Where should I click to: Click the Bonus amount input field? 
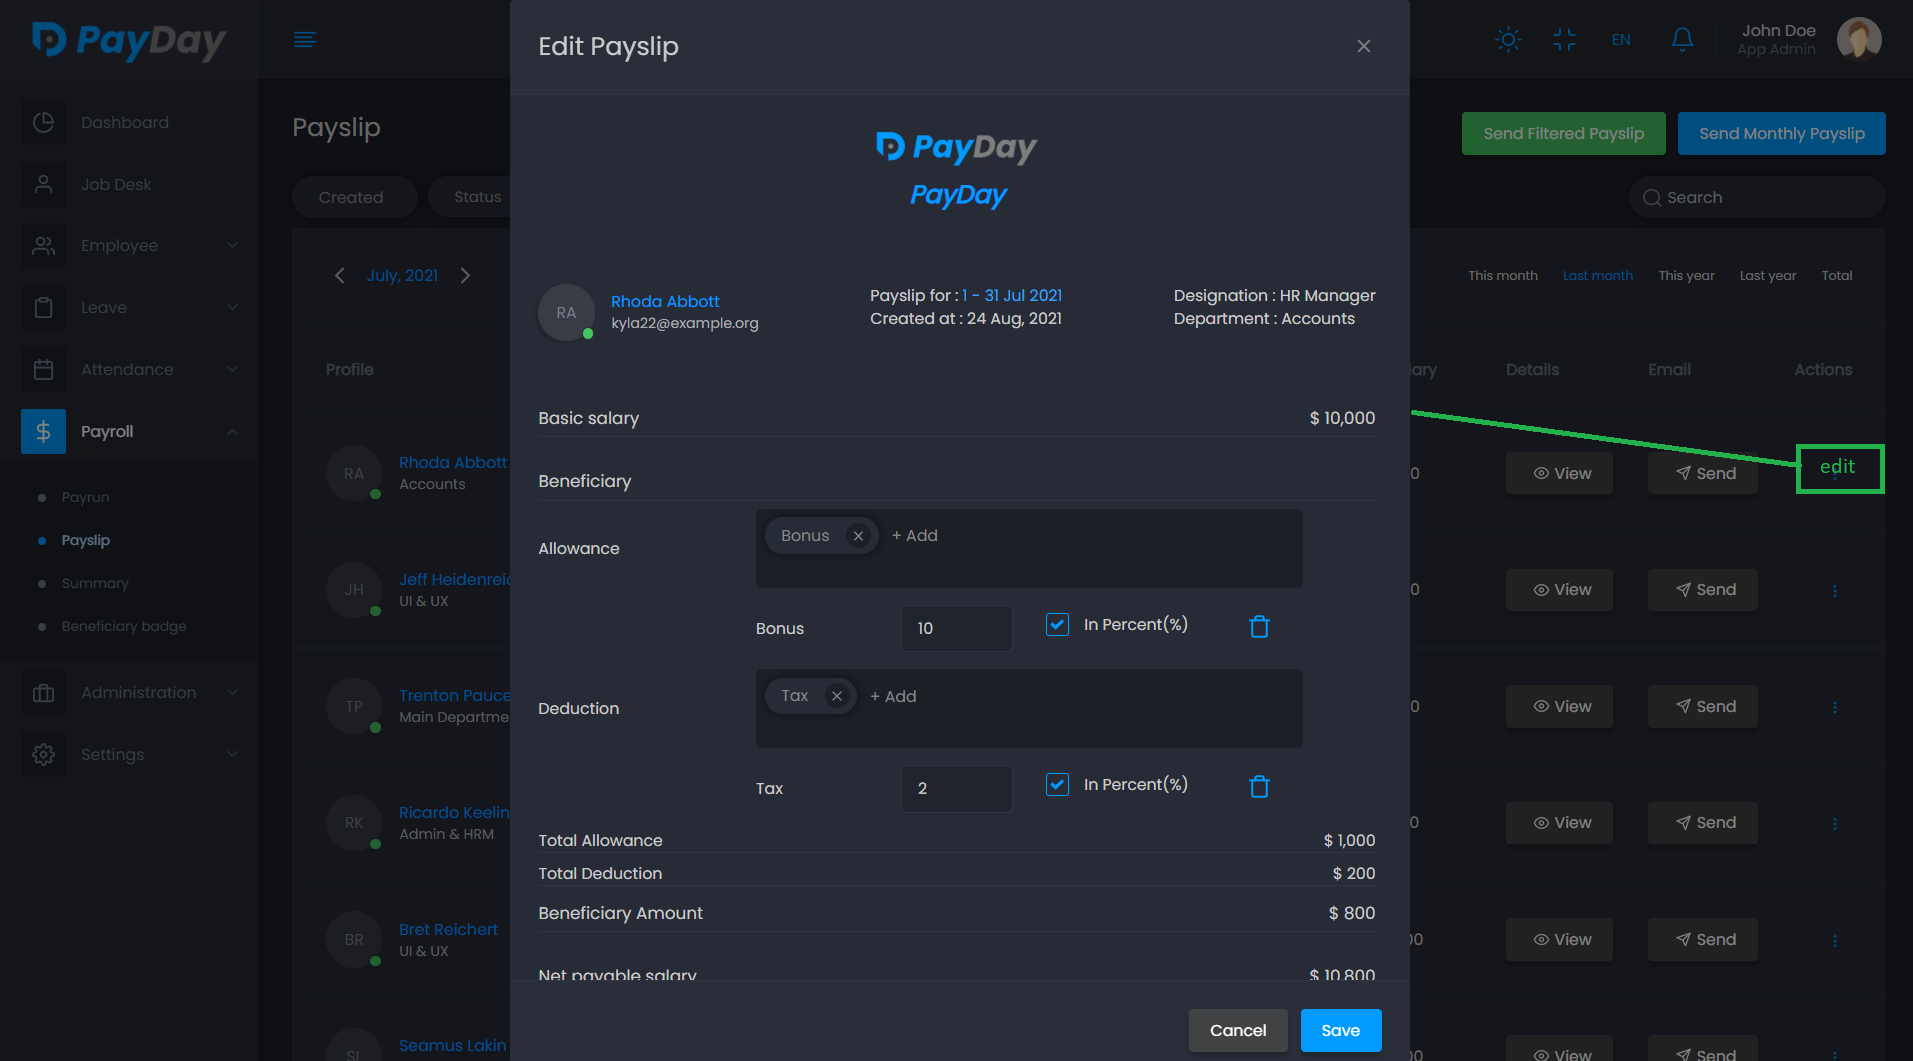click(956, 628)
